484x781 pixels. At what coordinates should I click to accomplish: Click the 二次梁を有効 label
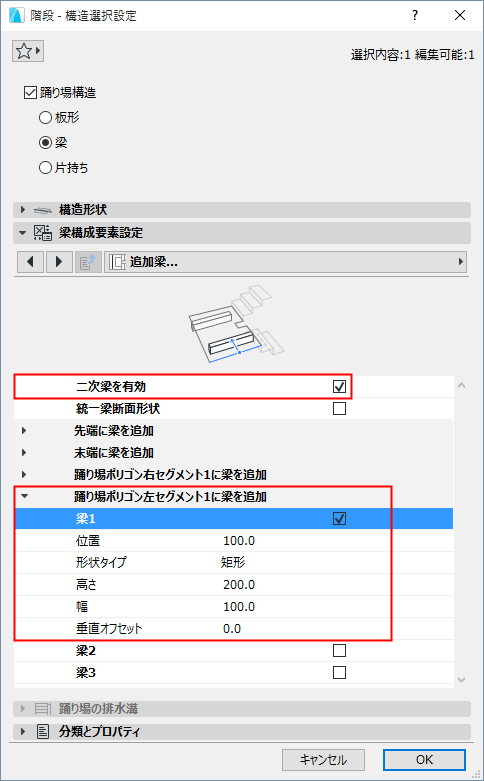(x=111, y=387)
